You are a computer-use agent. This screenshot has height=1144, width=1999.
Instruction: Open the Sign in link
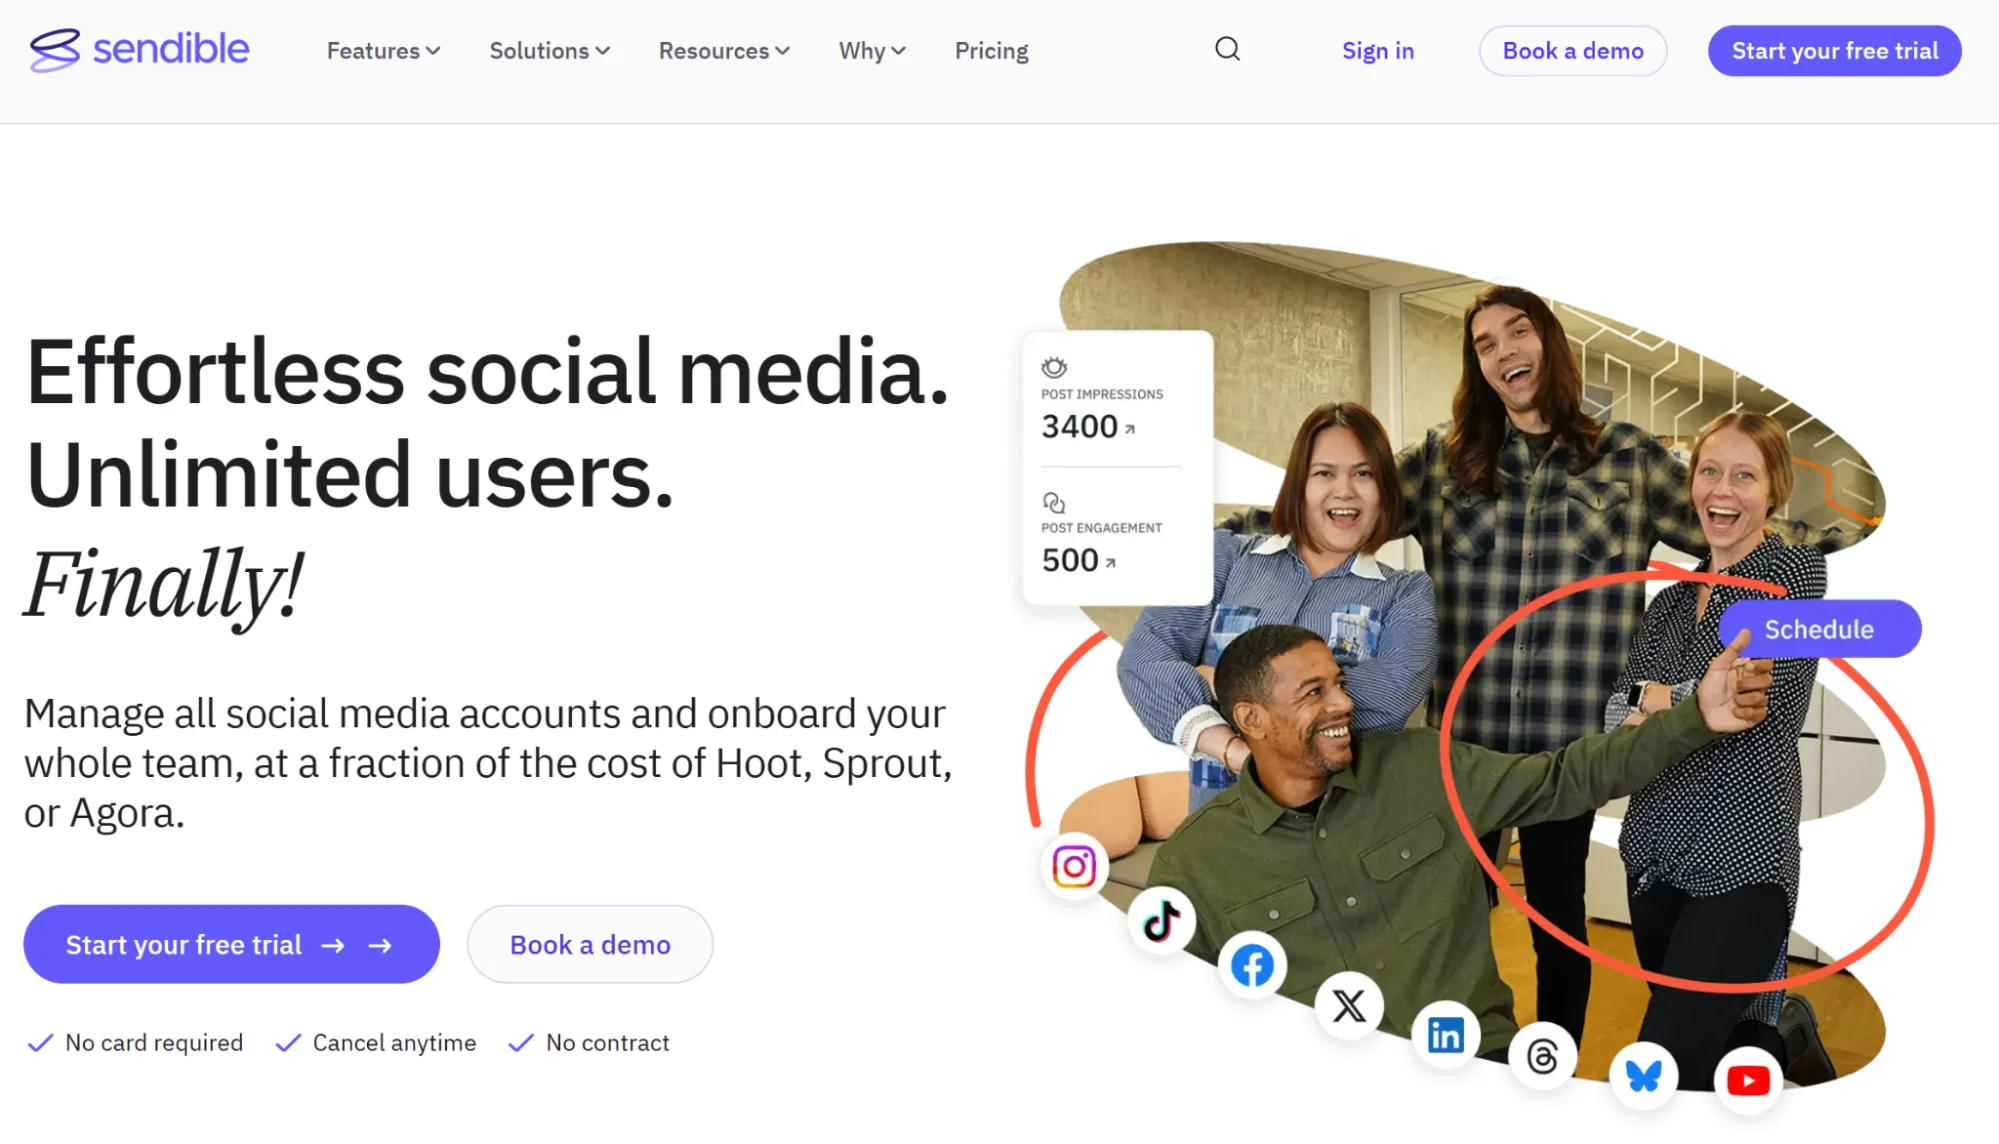1377,51
